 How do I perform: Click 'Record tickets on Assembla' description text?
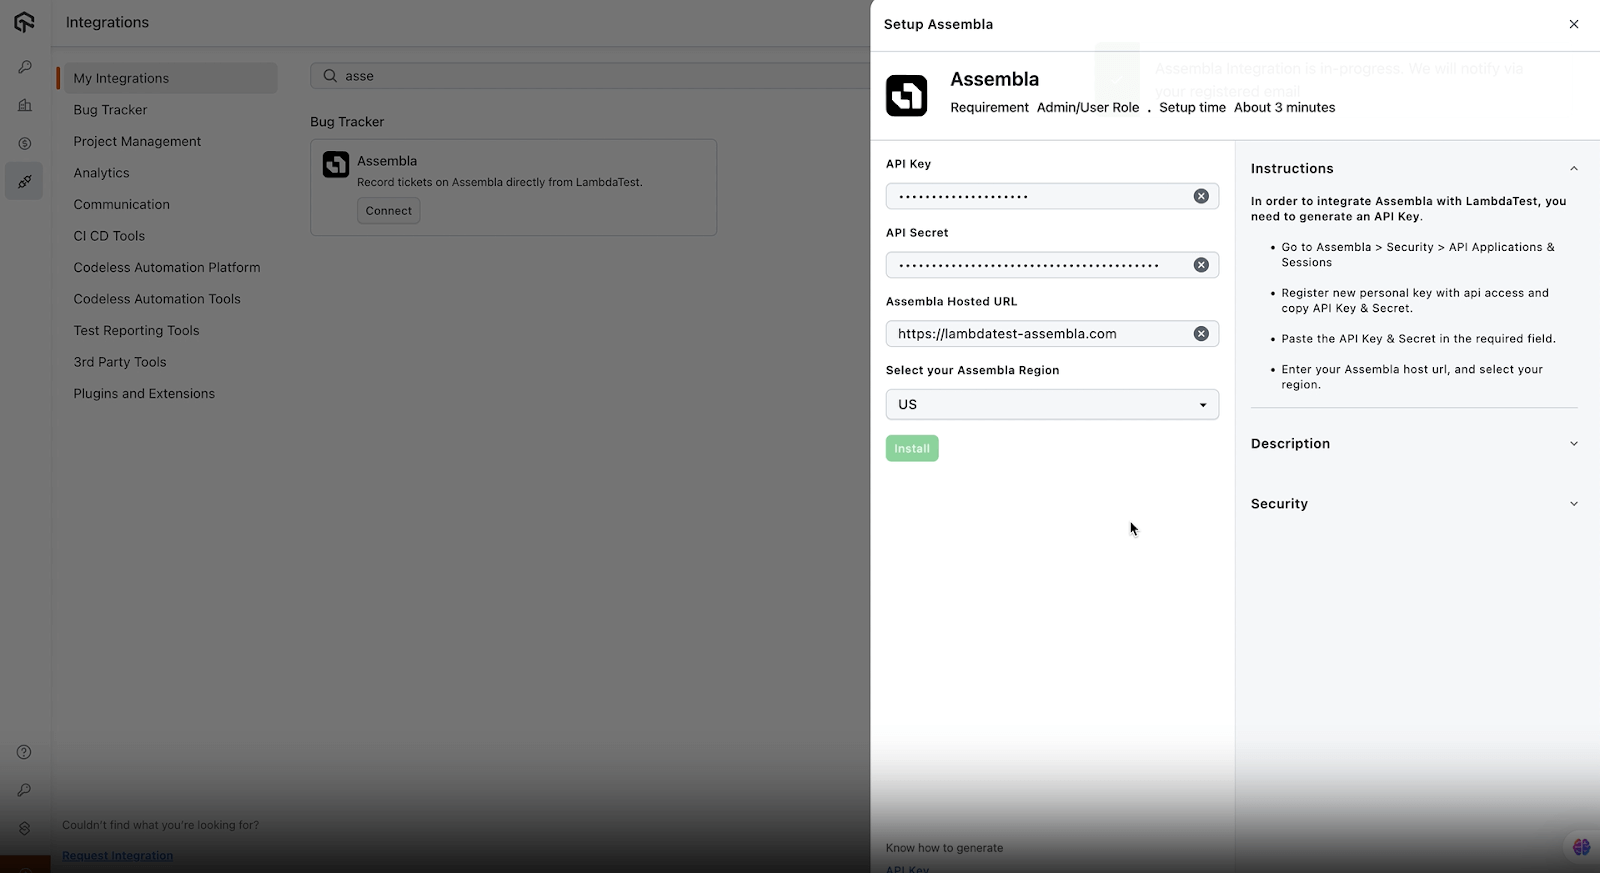pos(499,182)
